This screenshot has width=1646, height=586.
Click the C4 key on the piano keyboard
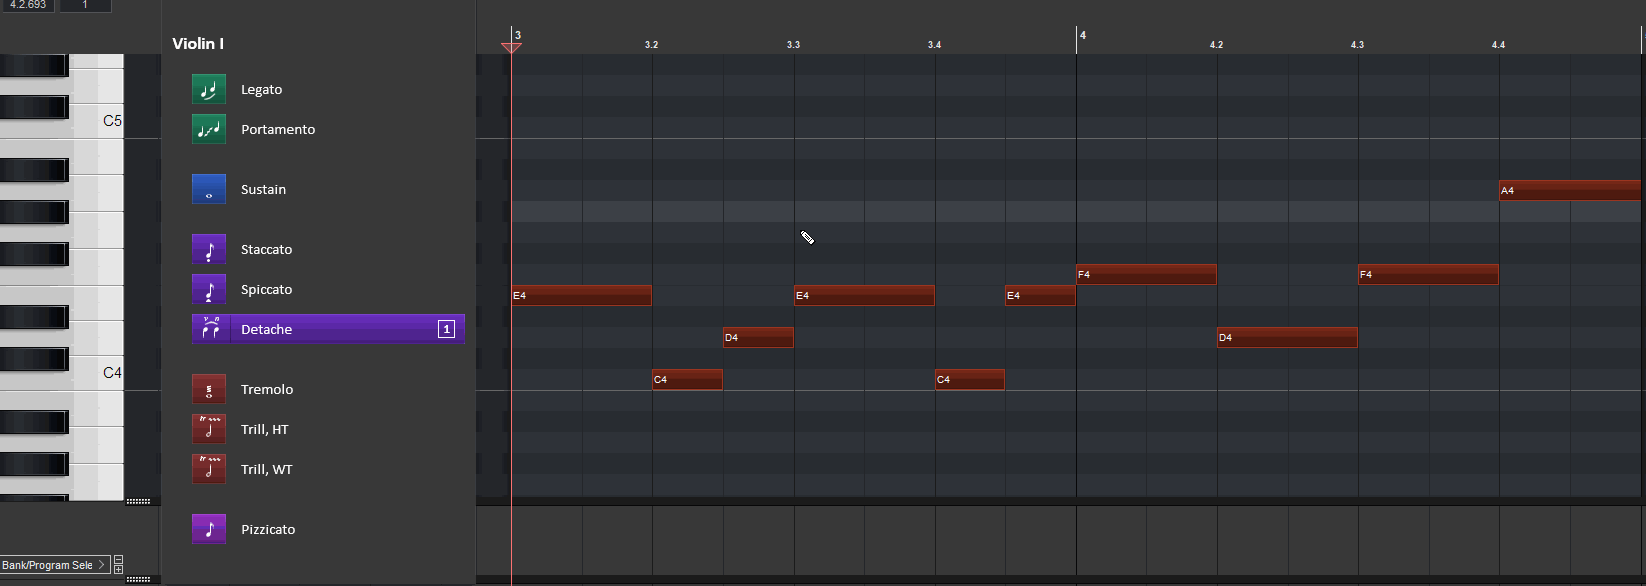coord(97,373)
